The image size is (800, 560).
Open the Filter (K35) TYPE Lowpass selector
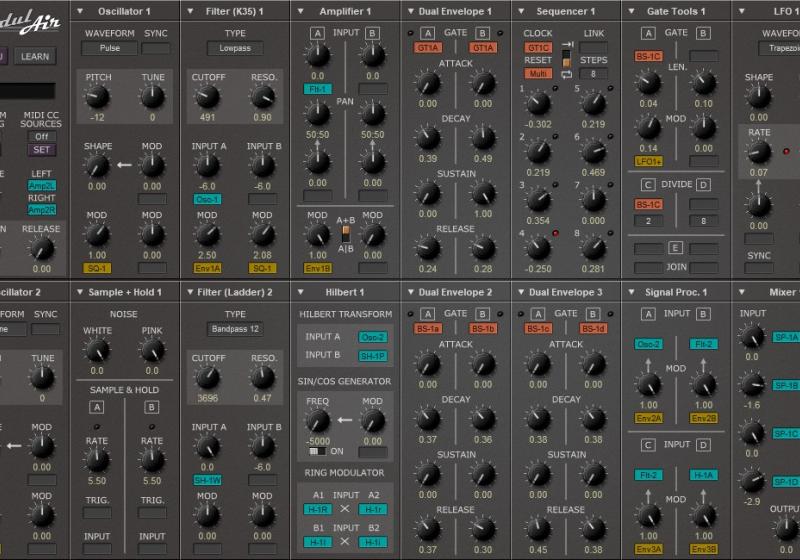click(x=235, y=48)
